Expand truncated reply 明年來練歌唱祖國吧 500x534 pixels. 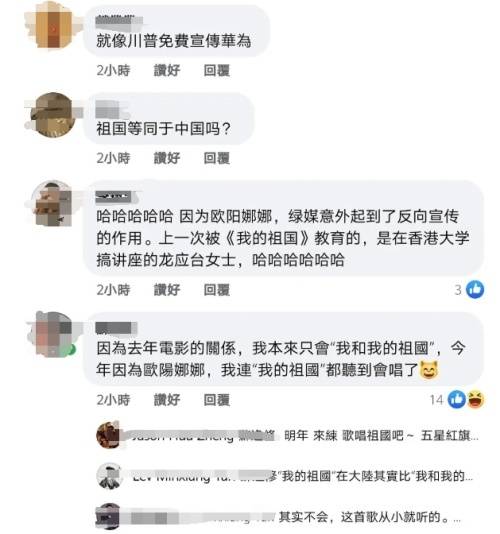tap(381, 436)
